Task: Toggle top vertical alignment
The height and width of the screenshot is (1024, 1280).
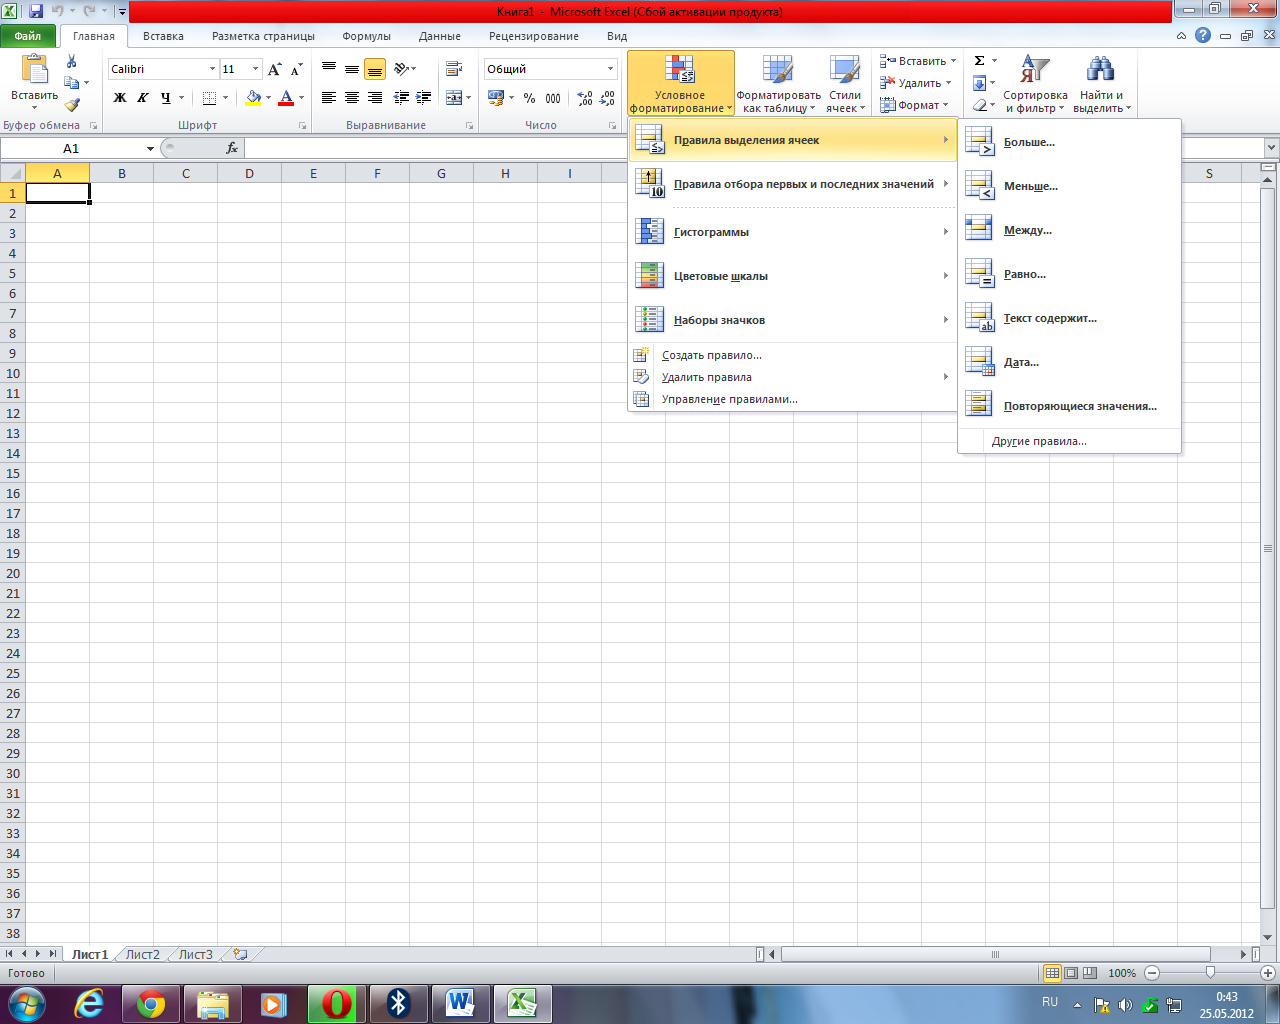Action: tap(329, 69)
